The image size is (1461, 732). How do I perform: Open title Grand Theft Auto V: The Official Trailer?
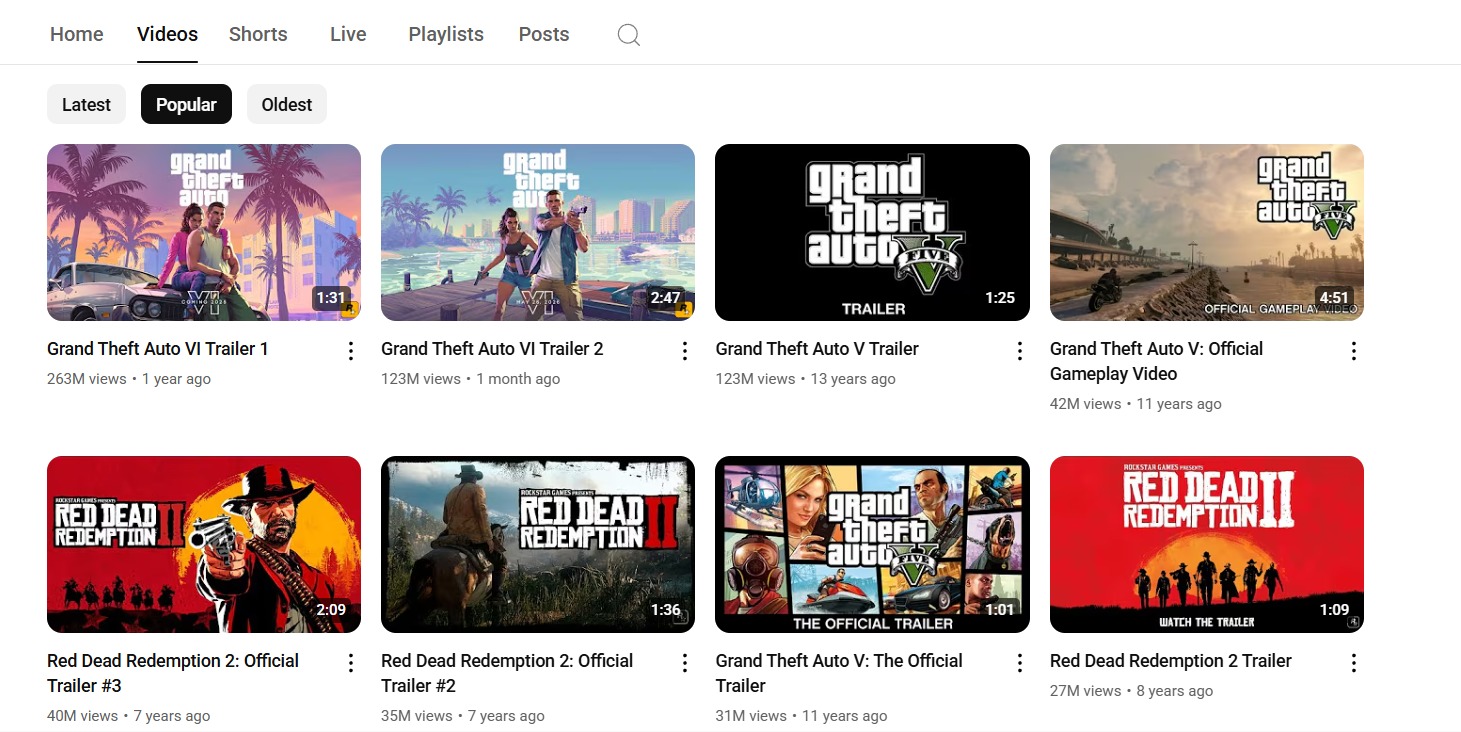click(839, 673)
